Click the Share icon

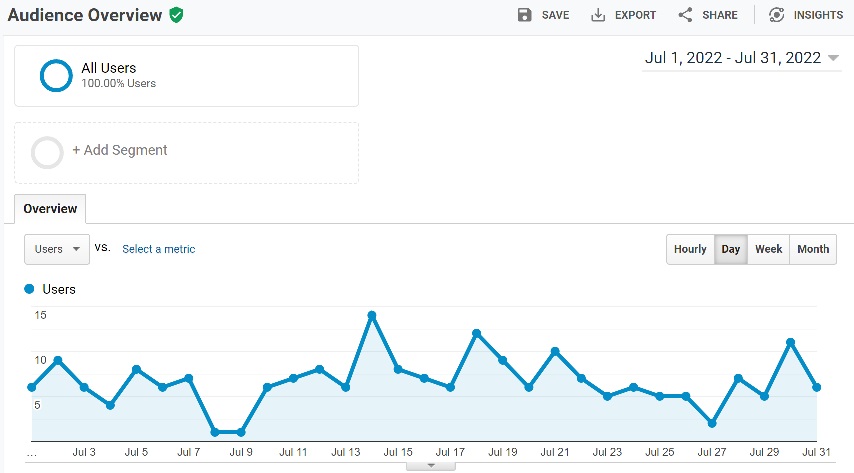point(685,15)
